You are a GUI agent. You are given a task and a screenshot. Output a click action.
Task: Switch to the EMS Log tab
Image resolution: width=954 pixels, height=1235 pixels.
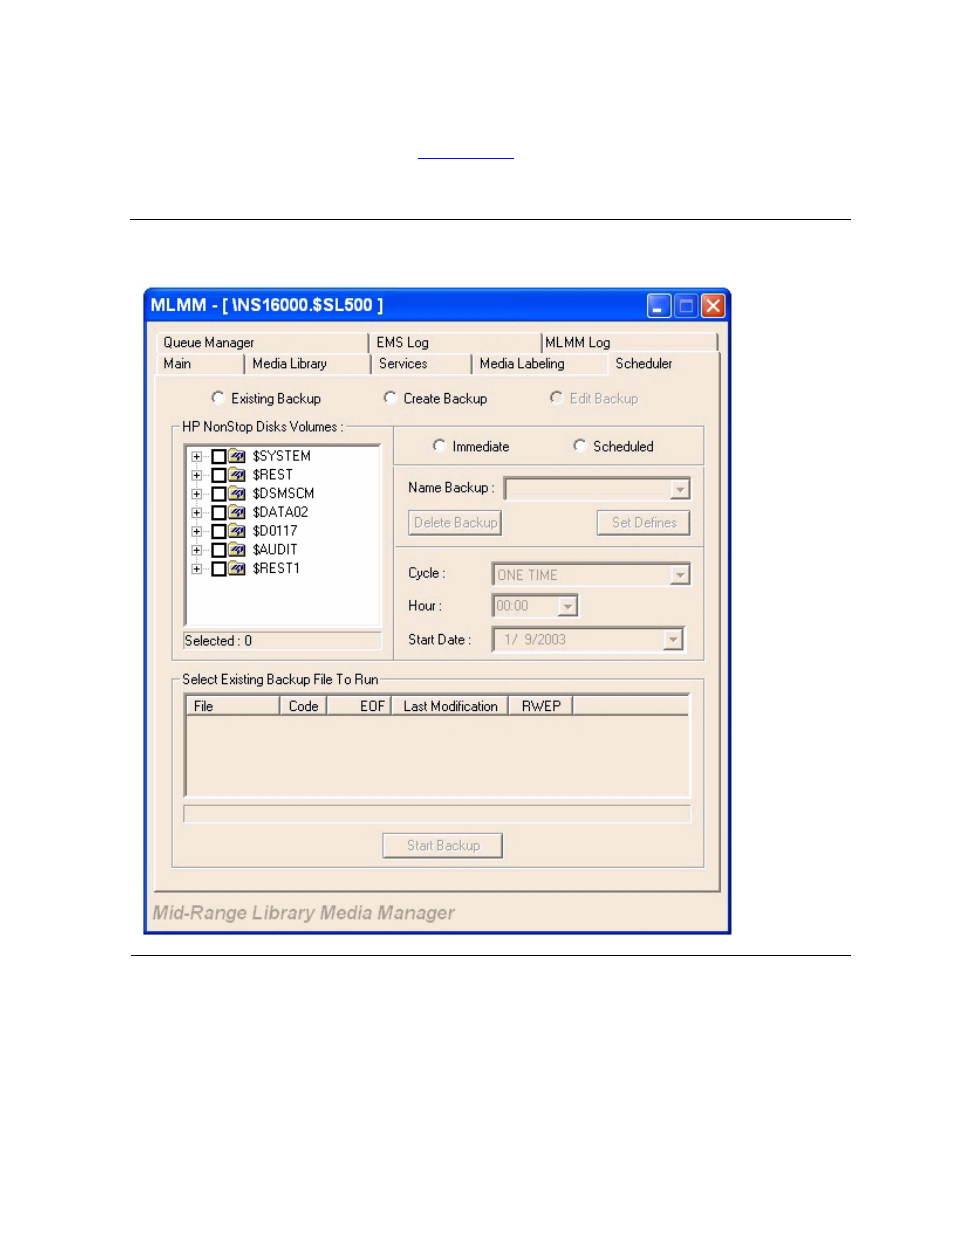point(455,342)
